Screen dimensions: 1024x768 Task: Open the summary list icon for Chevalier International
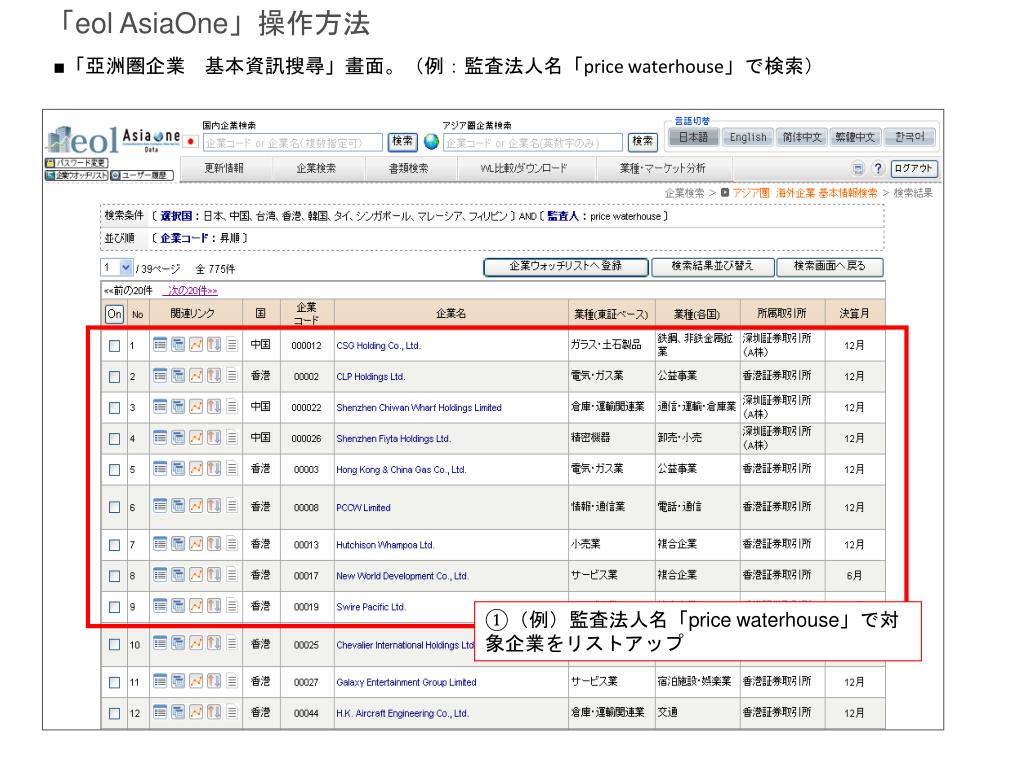tap(160, 643)
